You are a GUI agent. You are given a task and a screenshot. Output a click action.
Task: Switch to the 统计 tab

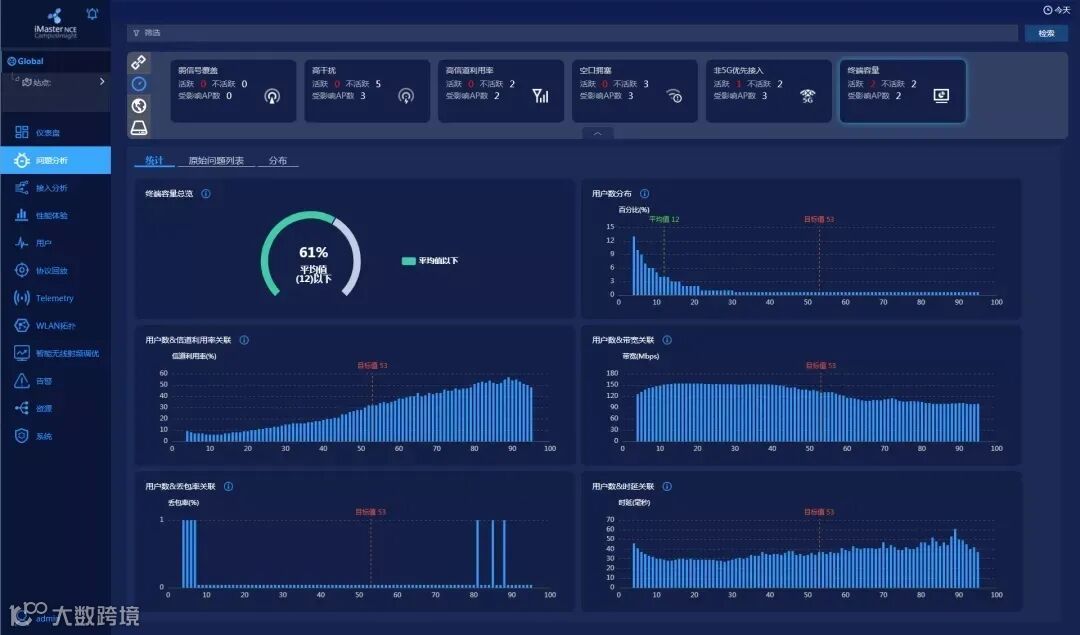tap(154, 160)
